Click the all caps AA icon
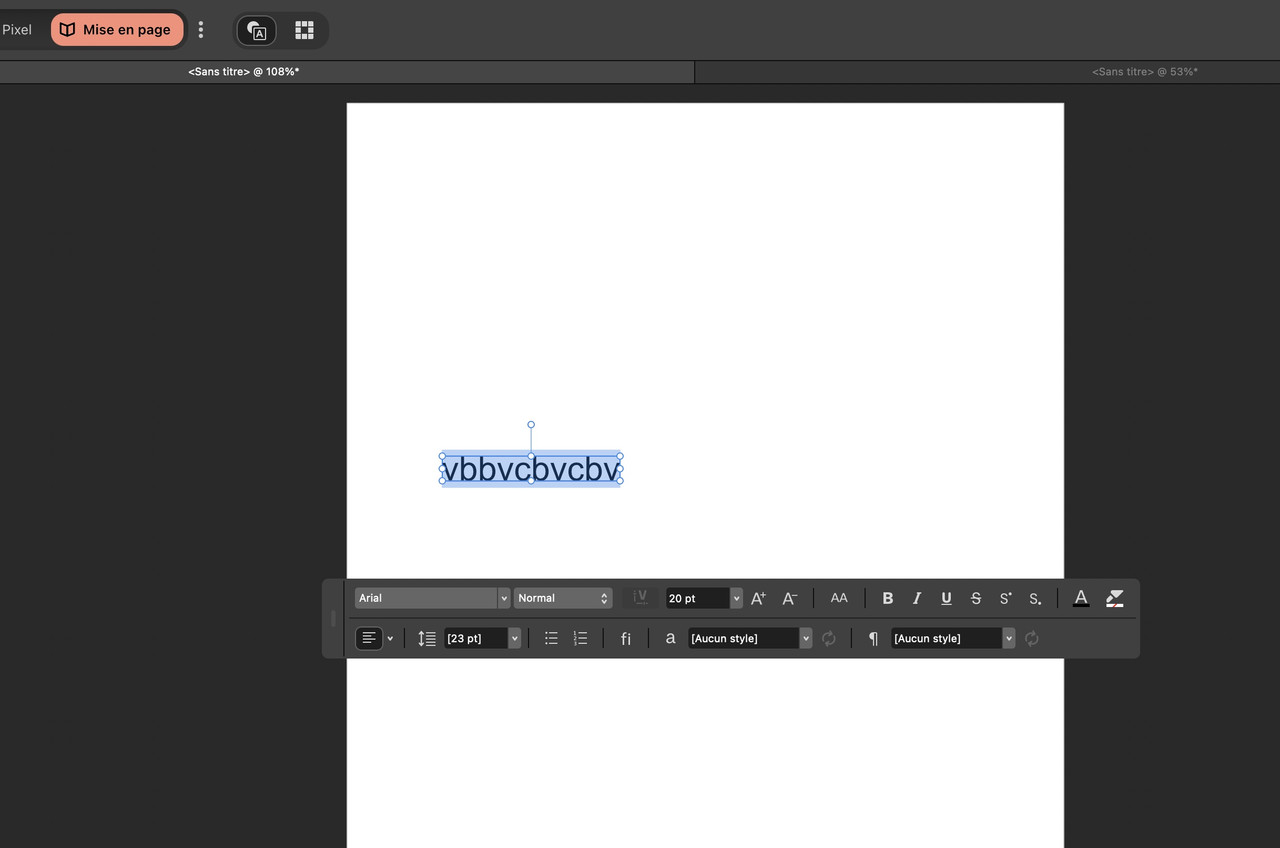The image size is (1280, 848). [839, 598]
